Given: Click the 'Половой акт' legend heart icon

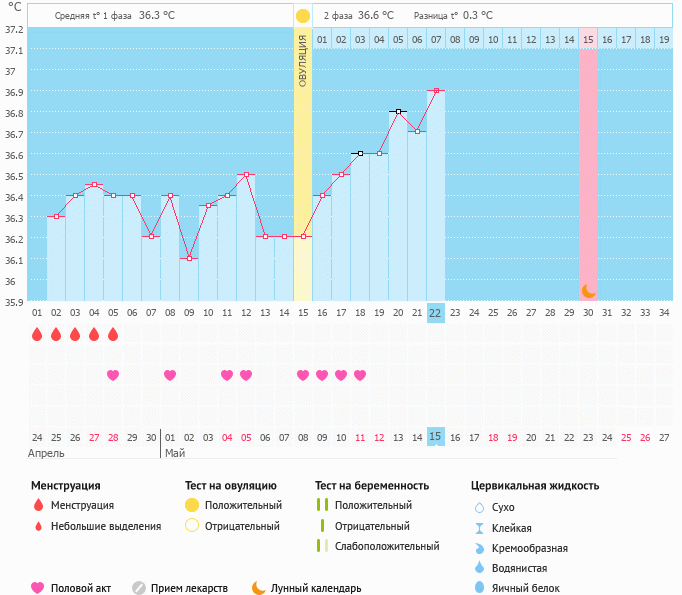Looking at the screenshot, I should click(38, 588).
